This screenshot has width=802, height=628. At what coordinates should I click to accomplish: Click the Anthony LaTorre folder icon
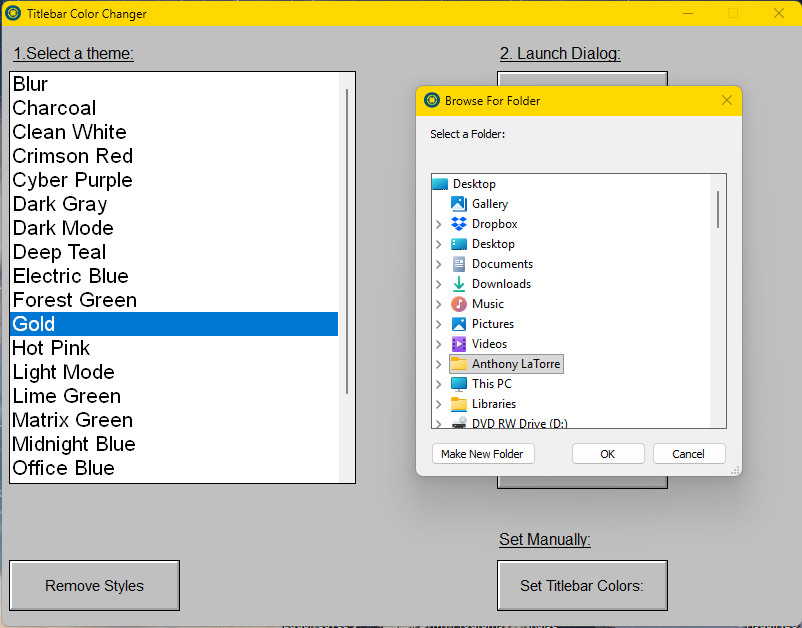(459, 364)
